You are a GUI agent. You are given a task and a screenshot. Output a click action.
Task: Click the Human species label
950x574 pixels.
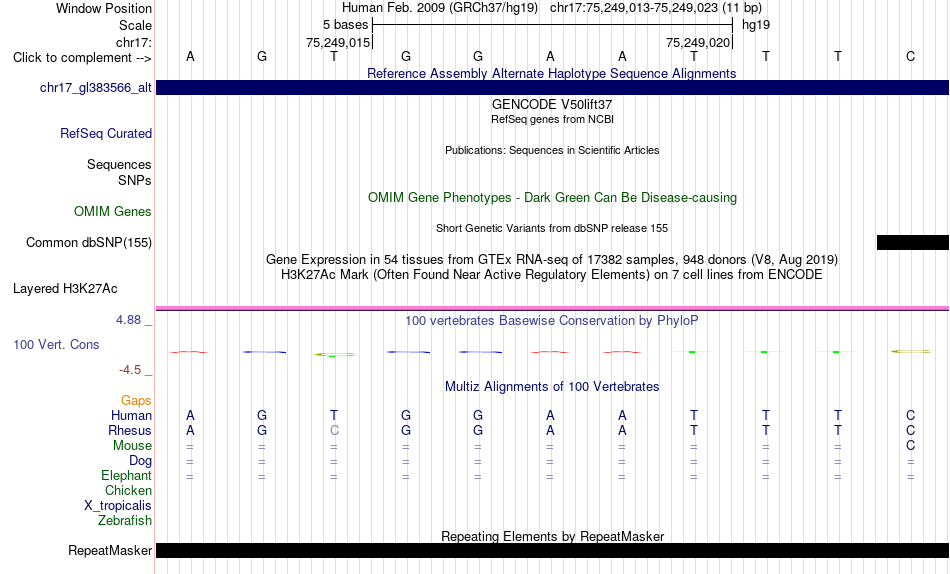point(131,415)
